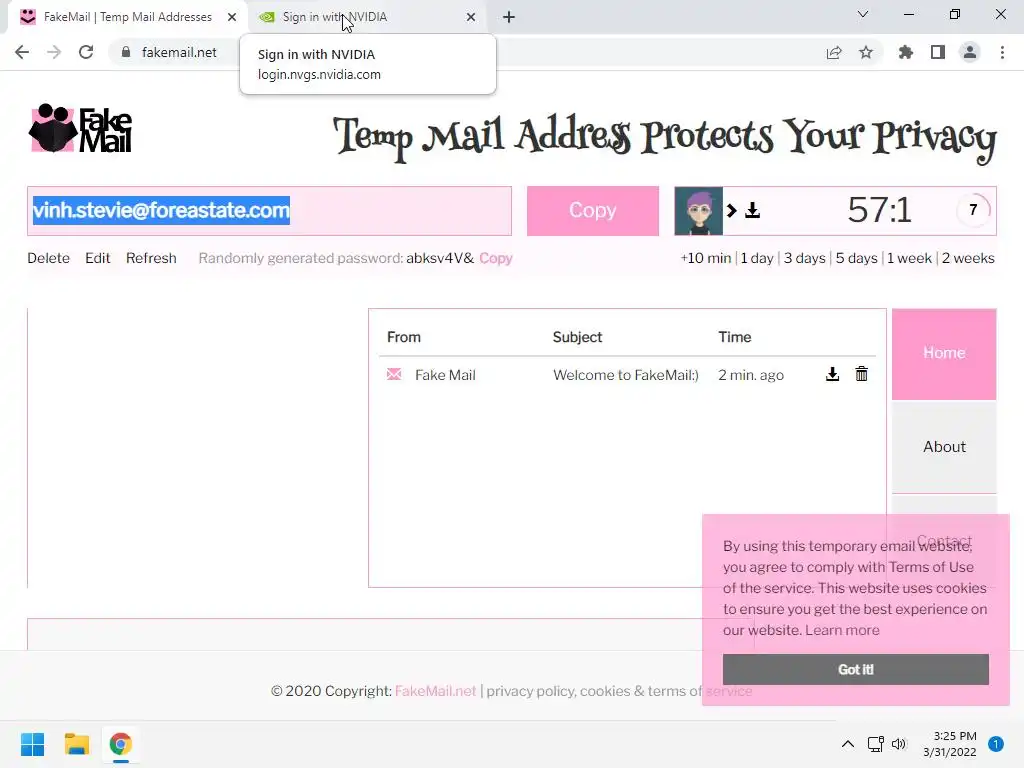Open network status tray icon
This screenshot has height=768, width=1024.
(x=875, y=744)
